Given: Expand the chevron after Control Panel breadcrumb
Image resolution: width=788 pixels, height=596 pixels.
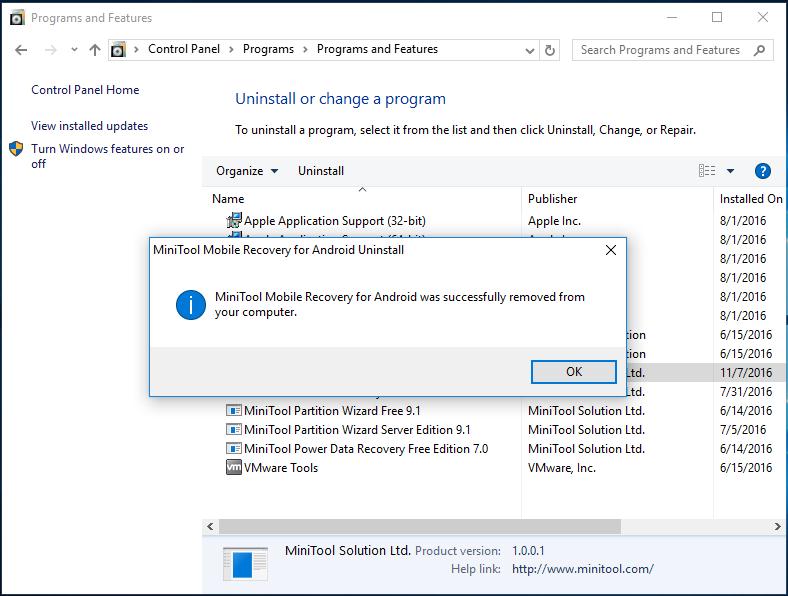Looking at the screenshot, I should click(x=232, y=50).
